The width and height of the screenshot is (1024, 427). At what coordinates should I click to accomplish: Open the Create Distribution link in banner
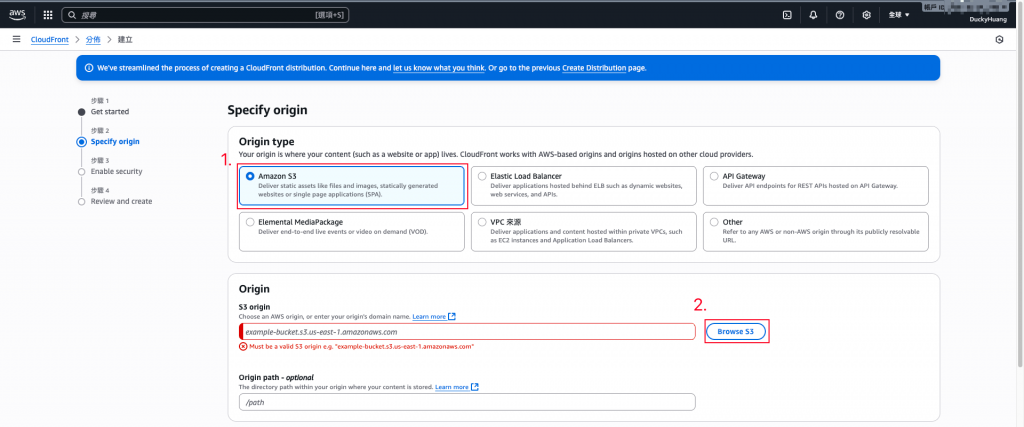pyautogui.click(x=594, y=68)
